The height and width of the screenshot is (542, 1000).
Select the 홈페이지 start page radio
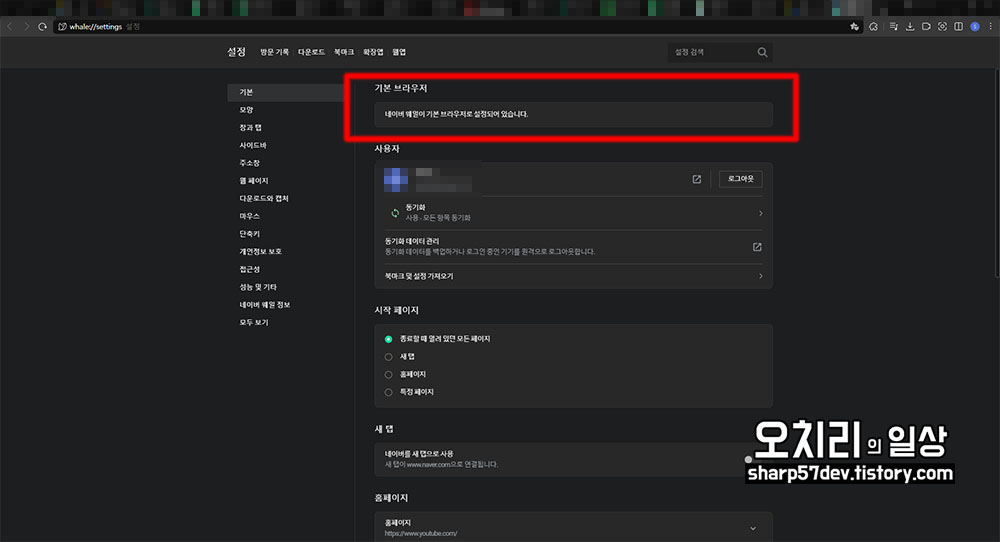[388, 375]
